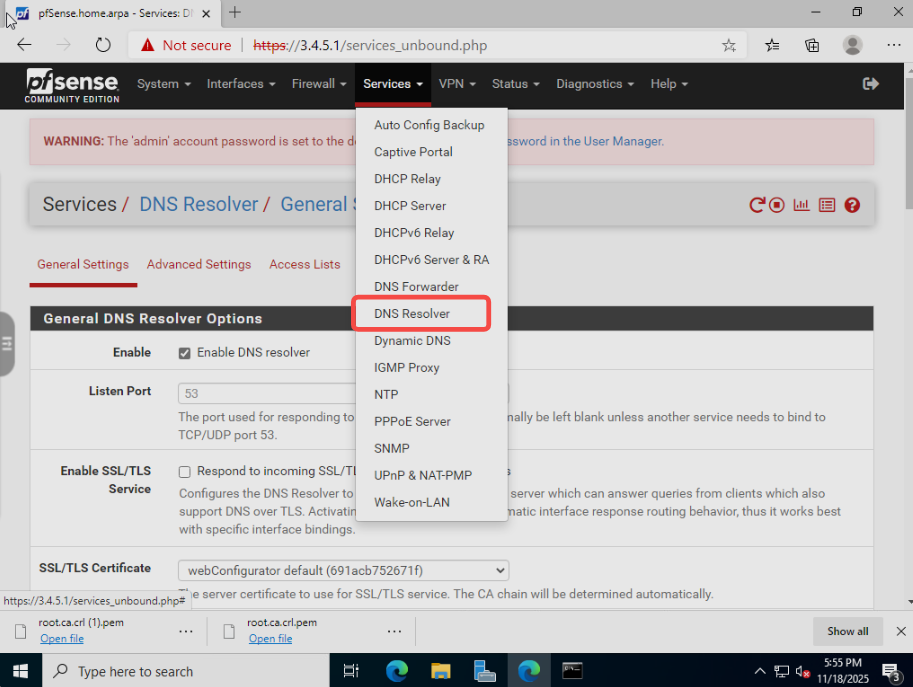Open the browser Collections icon
The image size is (913, 687).
pyautogui.click(x=812, y=45)
